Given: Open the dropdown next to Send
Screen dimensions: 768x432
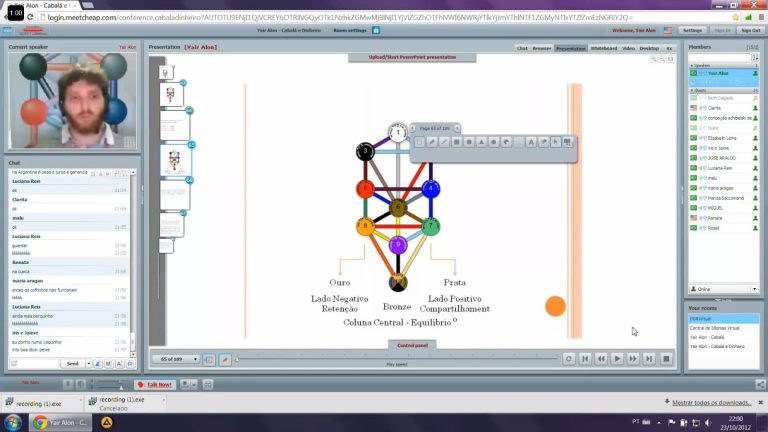Looking at the screenshot, I should click(89, 364).
